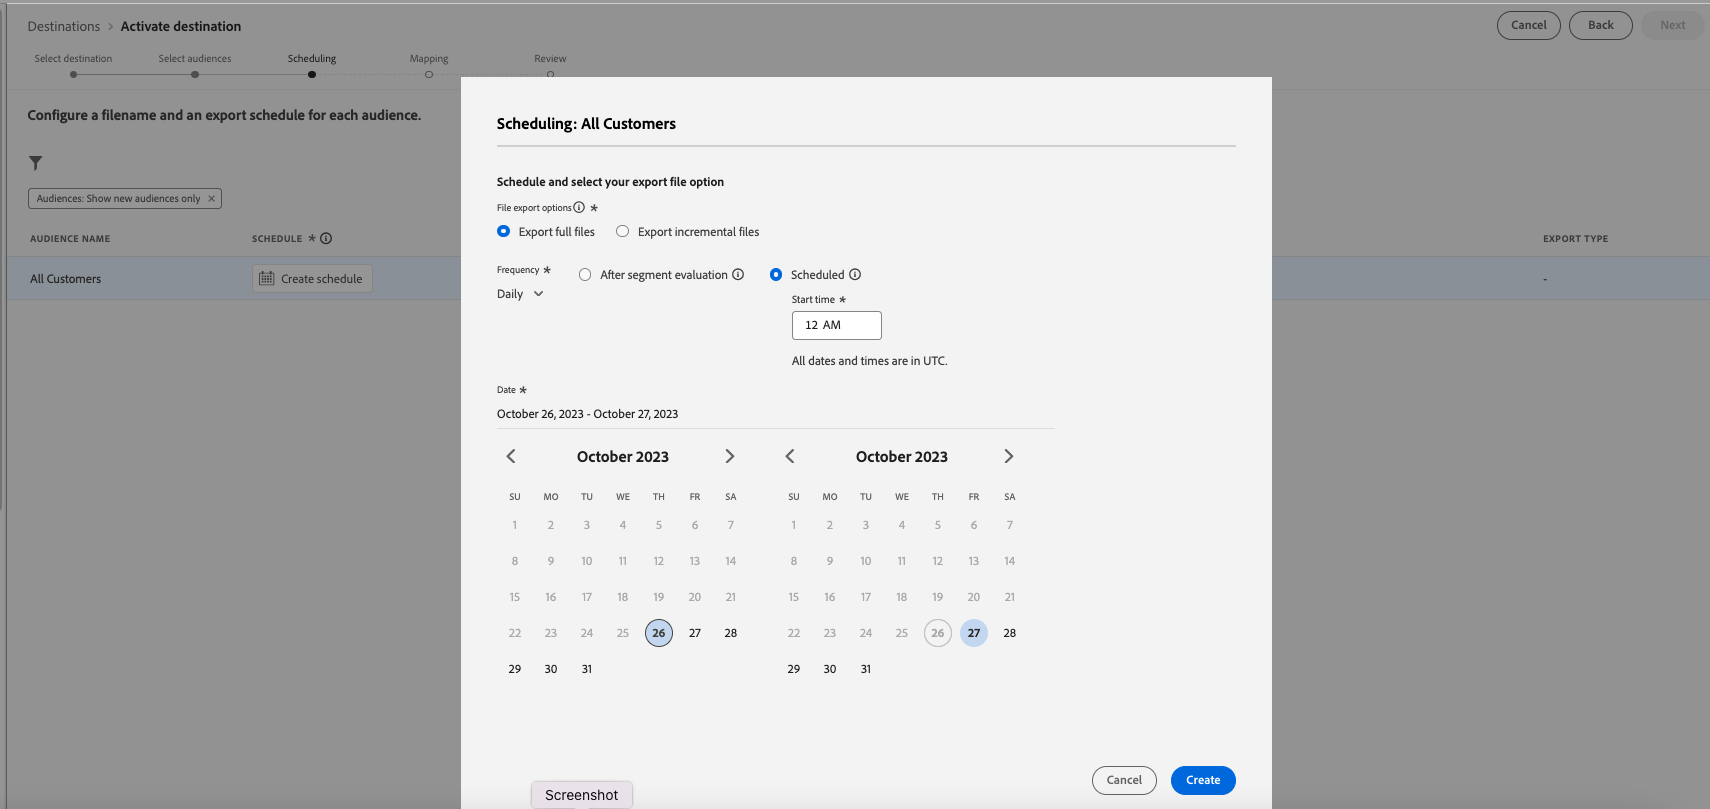Select Export full files radio button

(x=503, y=231)
